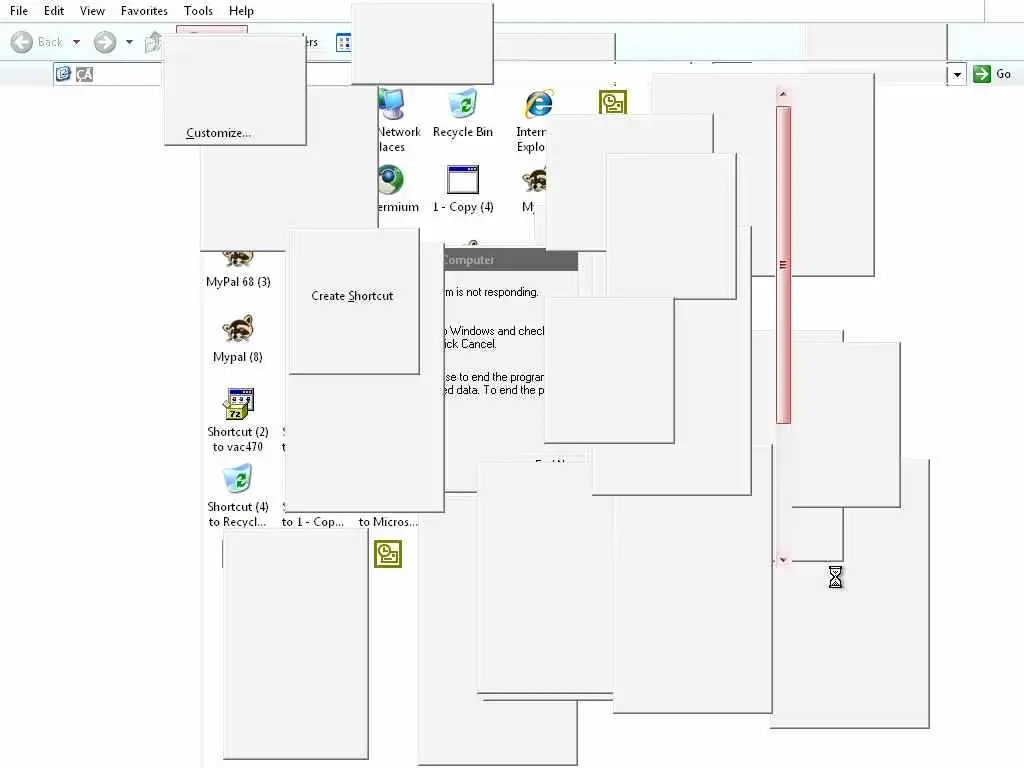Expand the address bar dropdown arrow

(957, 74)
